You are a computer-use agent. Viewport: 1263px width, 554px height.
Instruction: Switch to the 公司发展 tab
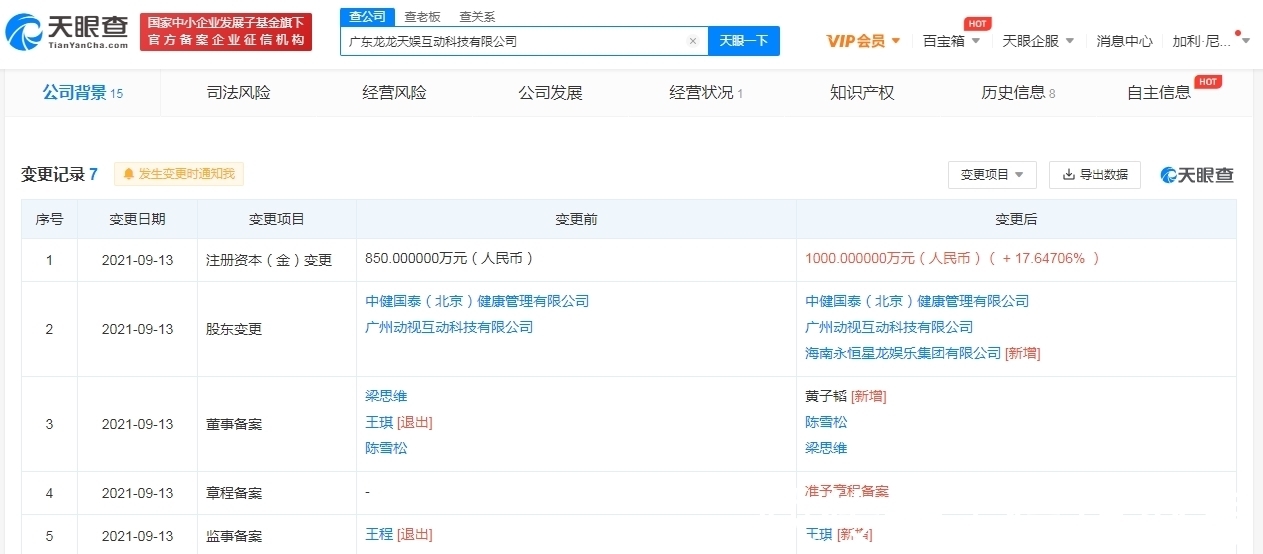550,93
